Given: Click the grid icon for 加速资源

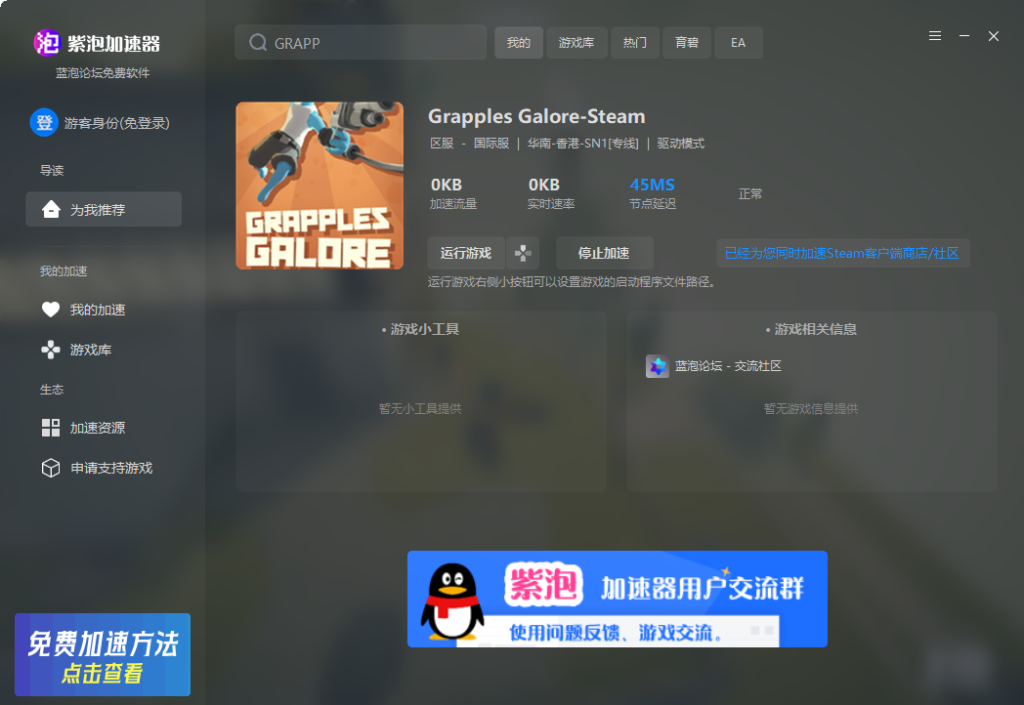Looking at the screenshot, I should click(50, 428).
